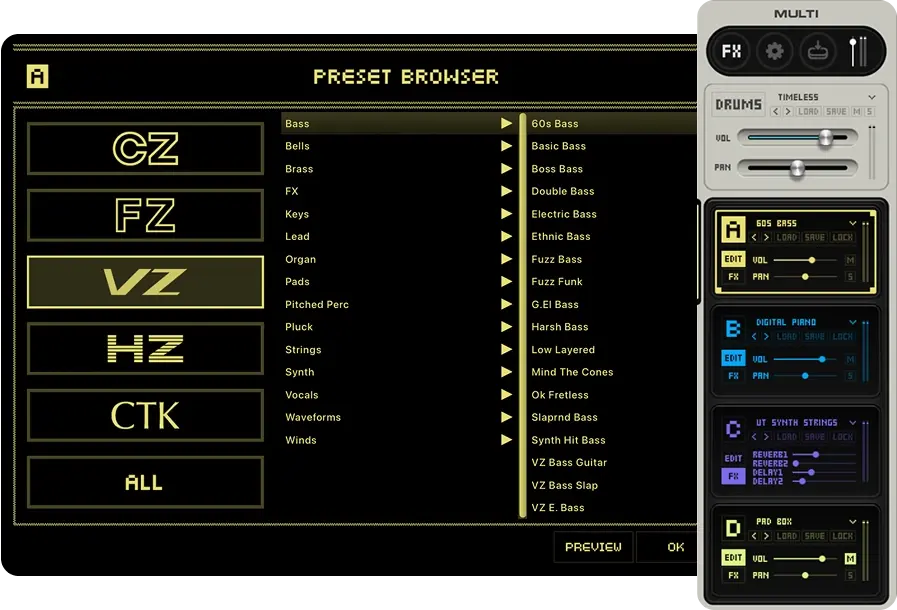
Task: Solo layer A with S button
Action: 850,277
